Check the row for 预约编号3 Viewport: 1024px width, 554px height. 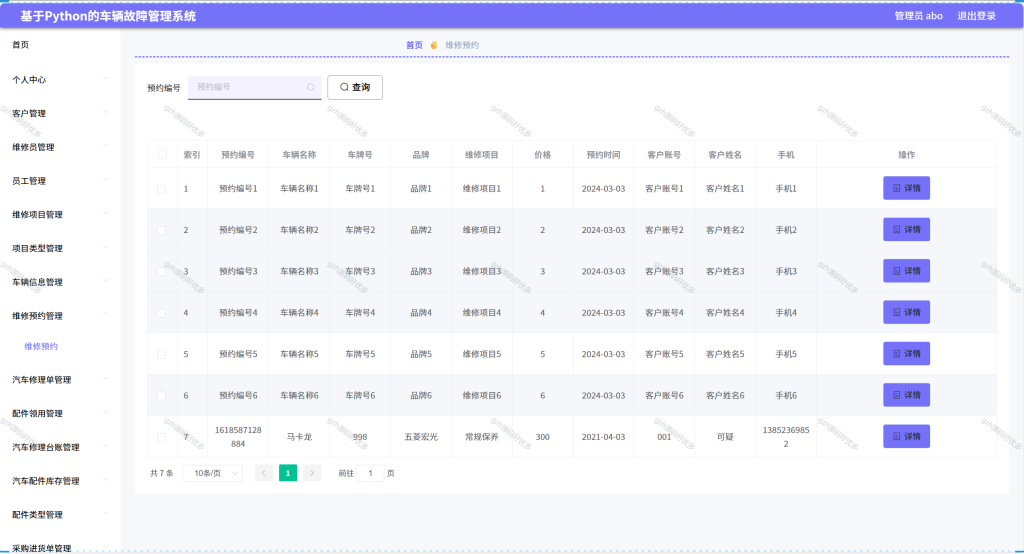pos(161,271)
